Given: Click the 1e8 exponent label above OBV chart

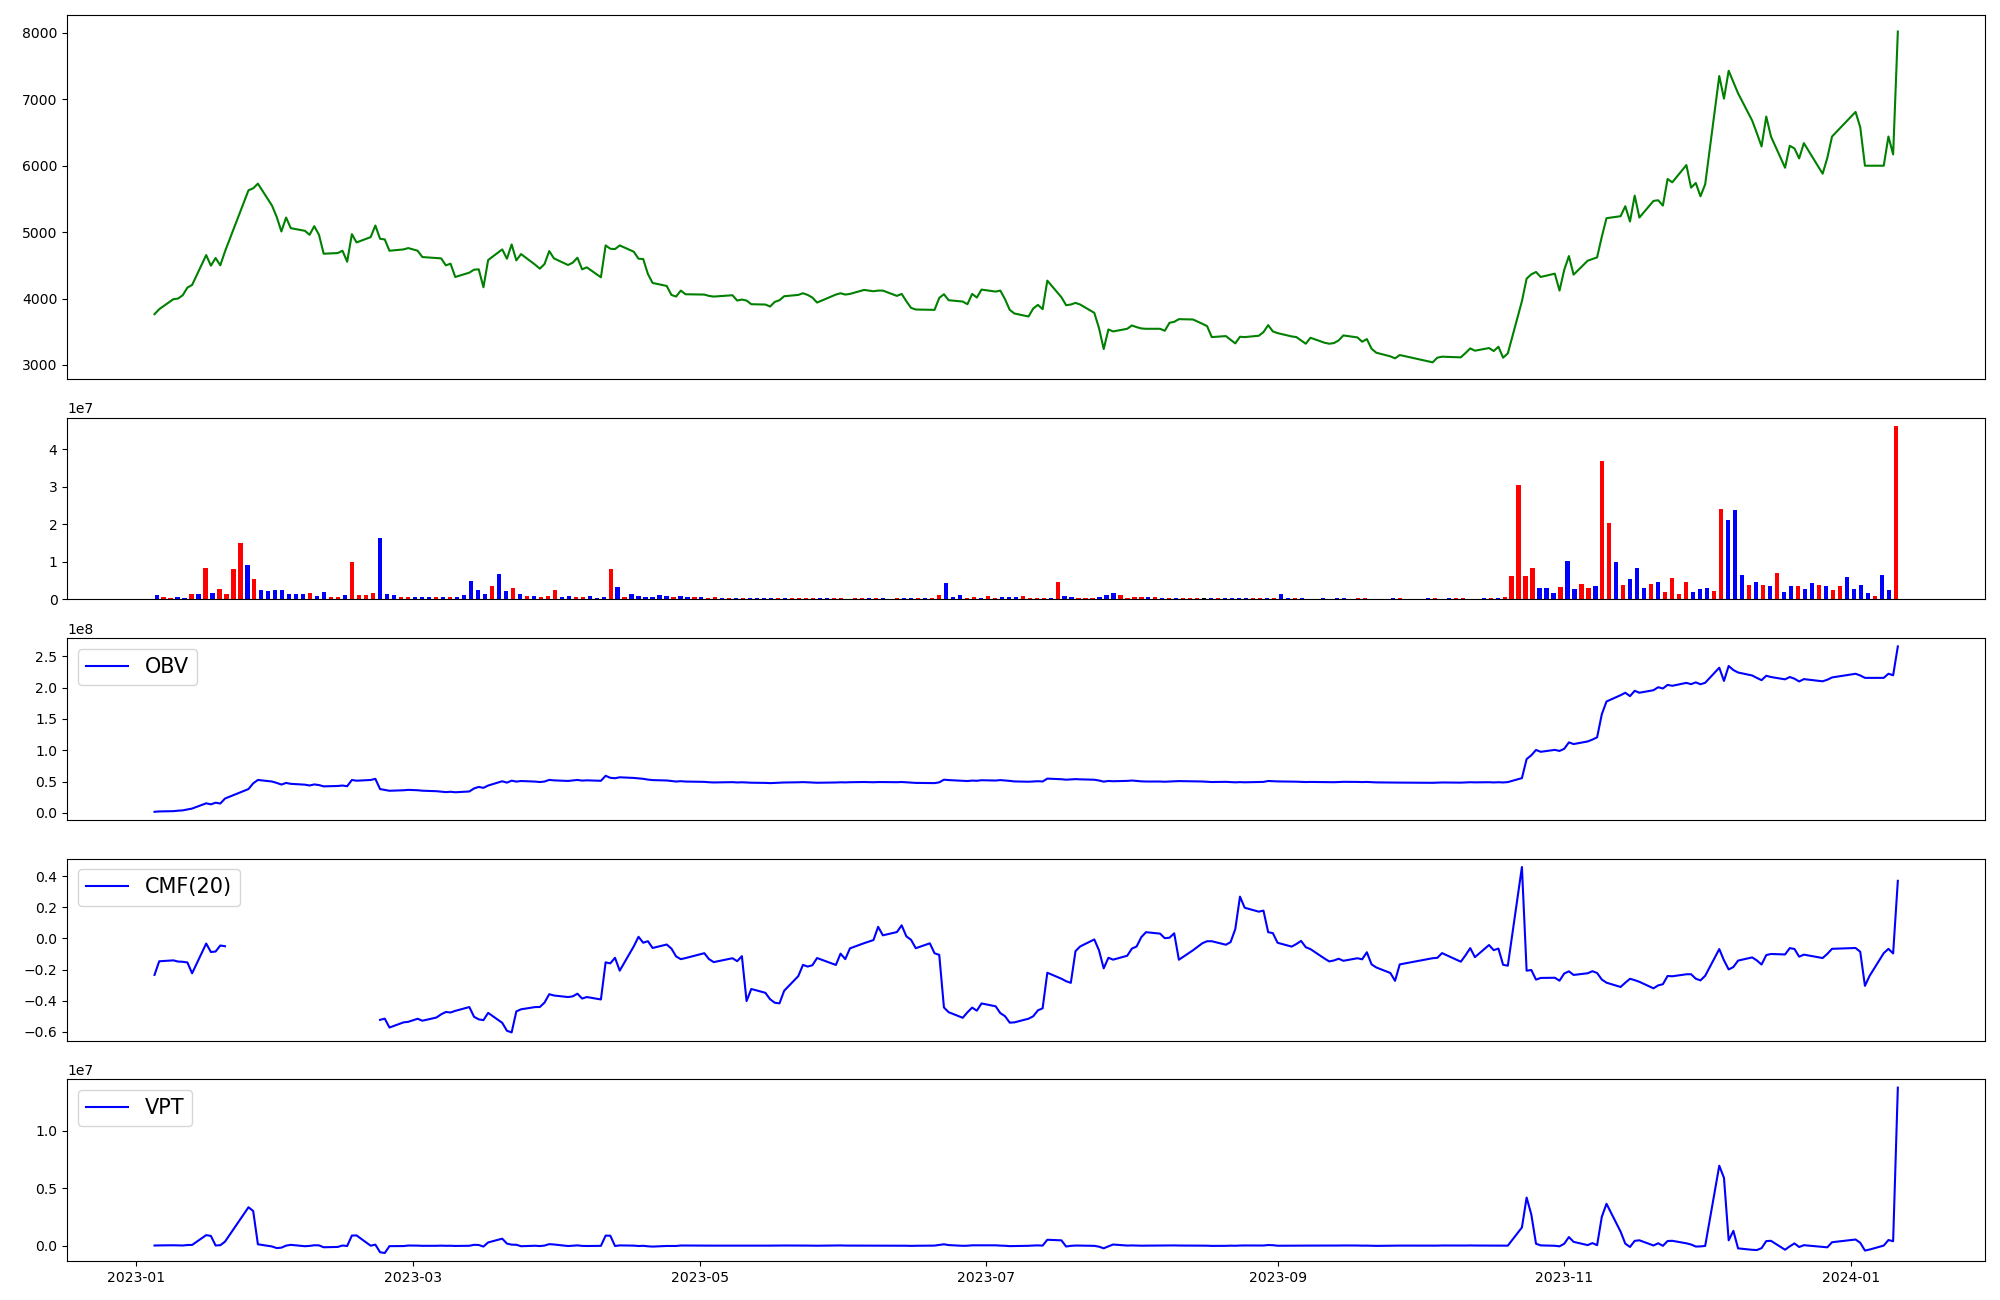Looking at the screenshot, I should 80,629.
